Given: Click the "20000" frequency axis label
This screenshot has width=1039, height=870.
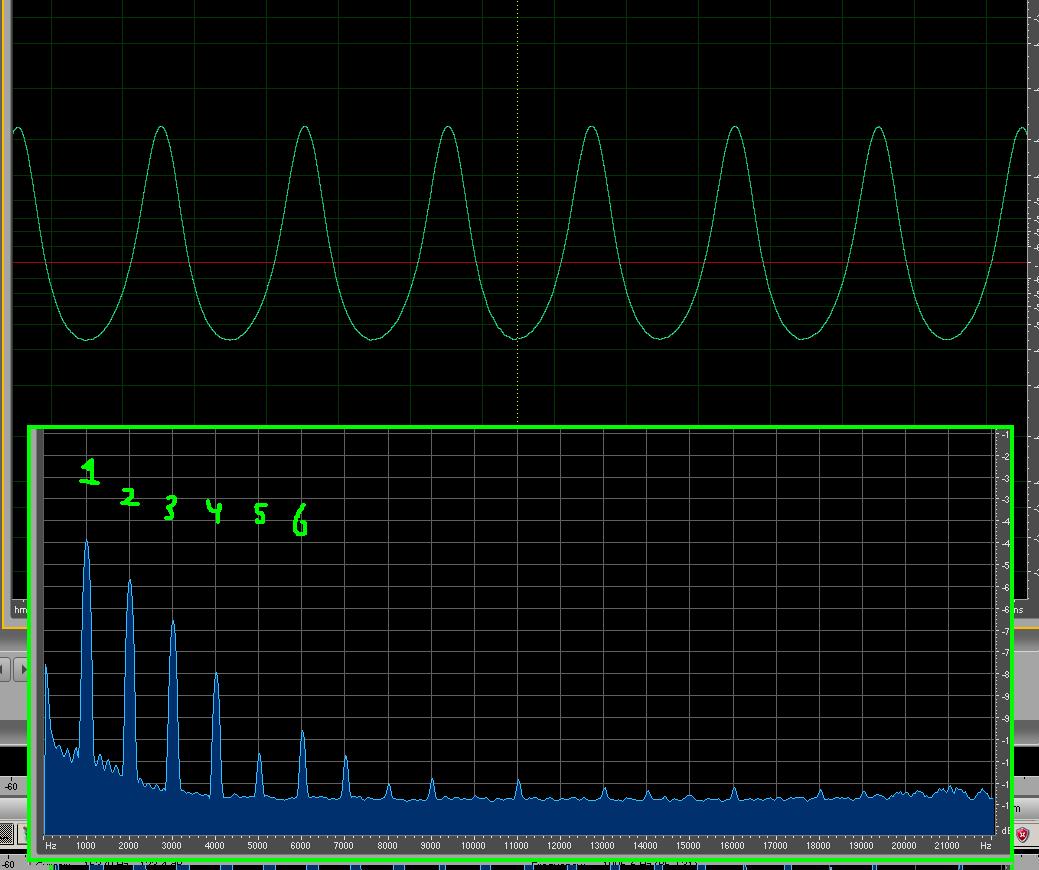Looking at the screenshot, I should (x=904, y=845).
